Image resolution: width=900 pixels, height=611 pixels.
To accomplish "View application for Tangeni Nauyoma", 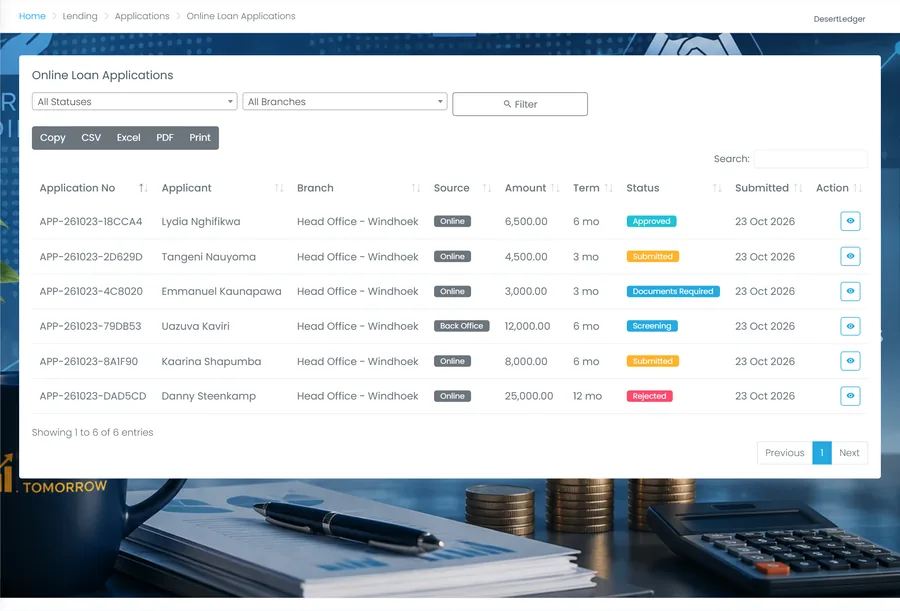I will tap(850, 256).
